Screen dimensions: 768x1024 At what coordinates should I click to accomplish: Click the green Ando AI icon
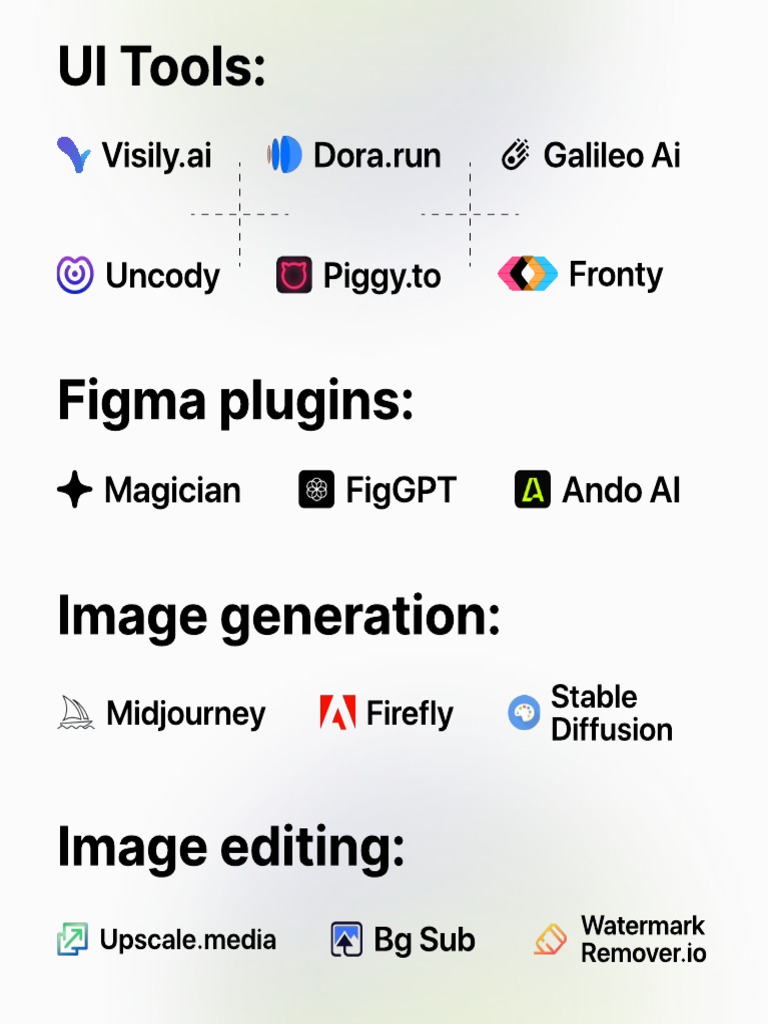tap(533, 490)
